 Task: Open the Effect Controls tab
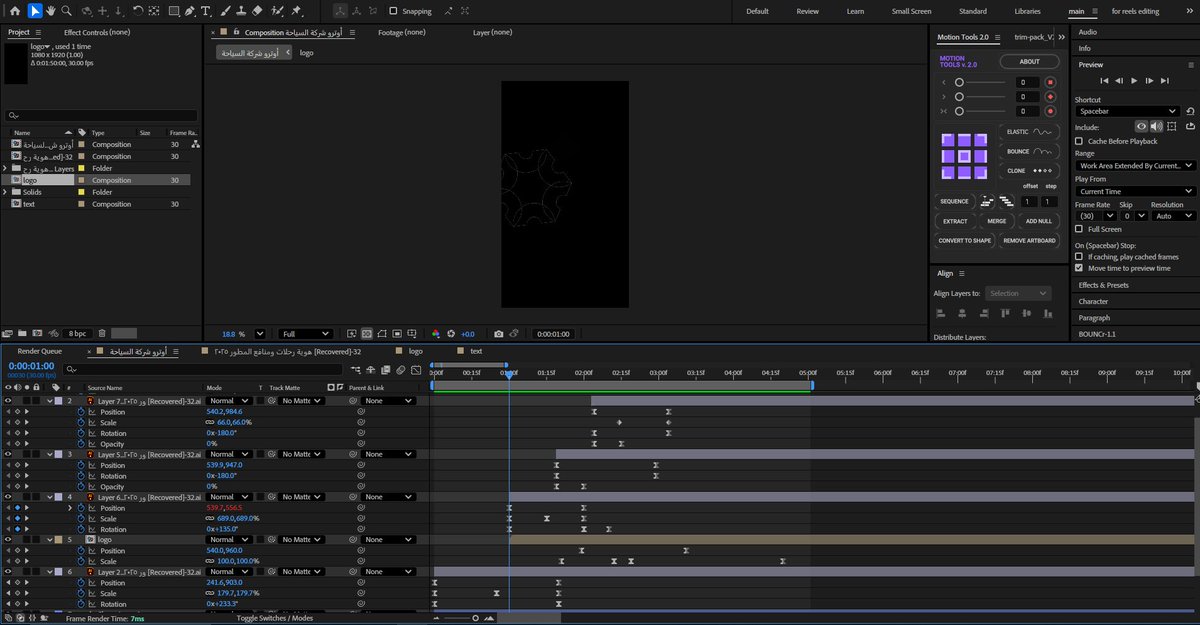97,32
